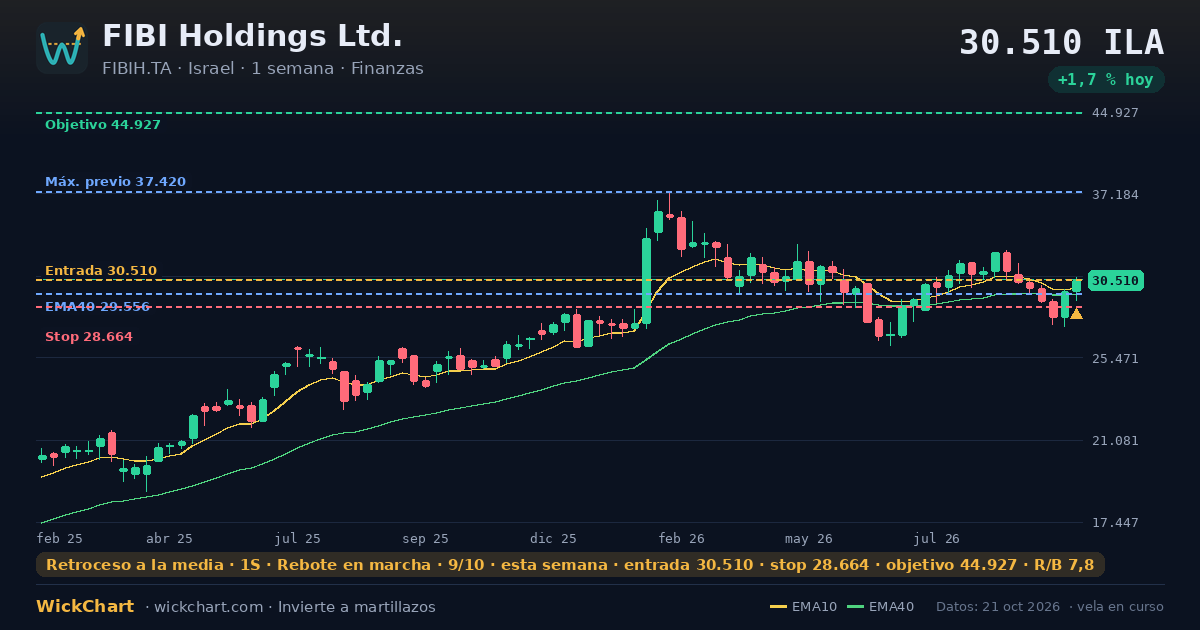Click the abr 25 date axis label

169,538
